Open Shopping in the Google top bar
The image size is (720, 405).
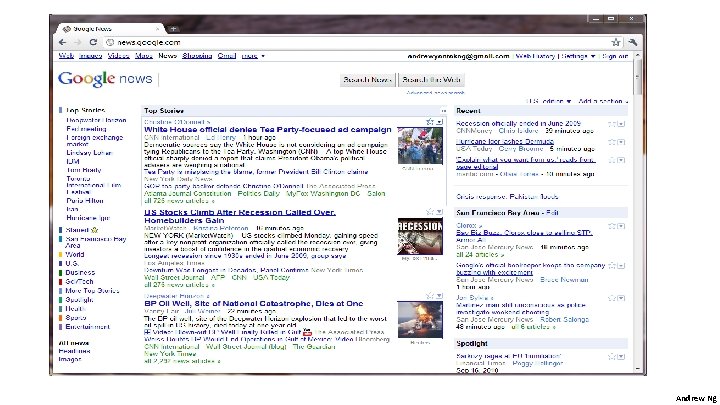pyautogui.click(x=197, y=56)
